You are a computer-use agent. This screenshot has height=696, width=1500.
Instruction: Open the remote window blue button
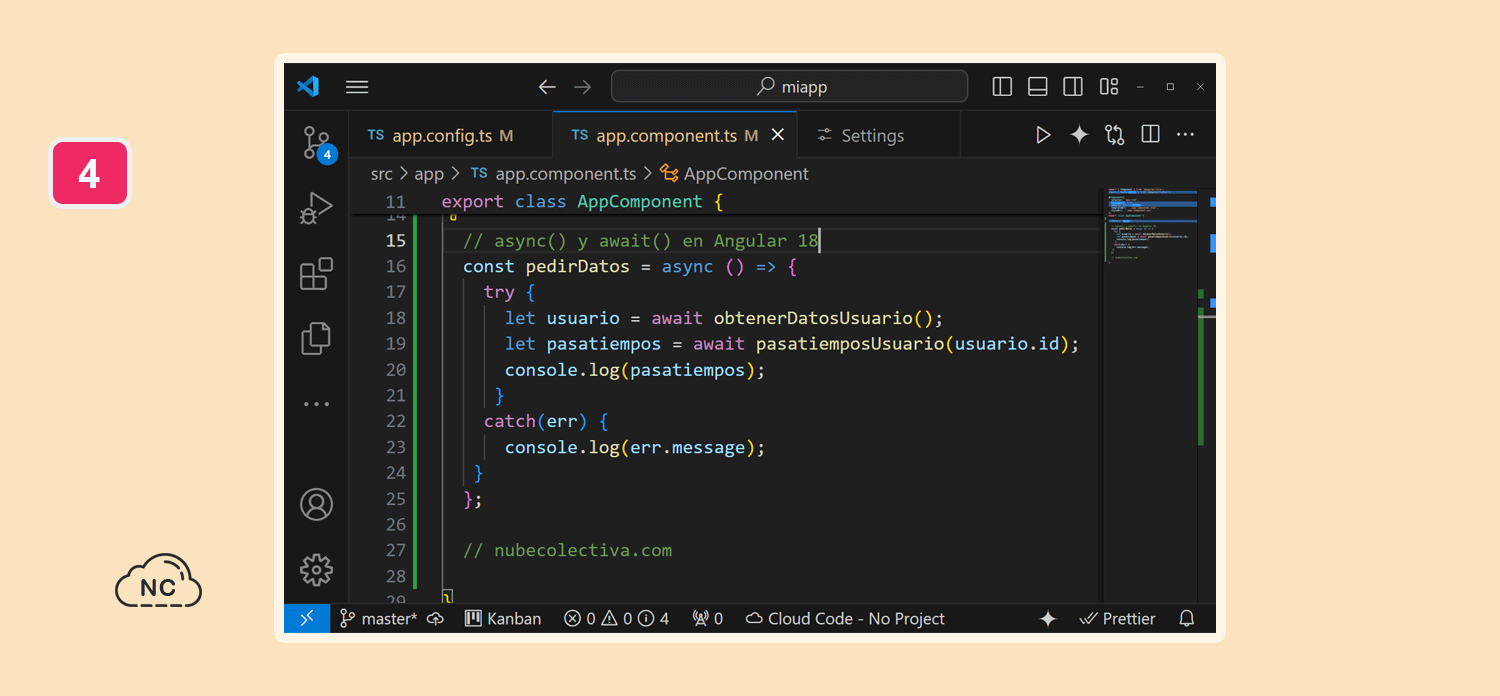[307, 619]
